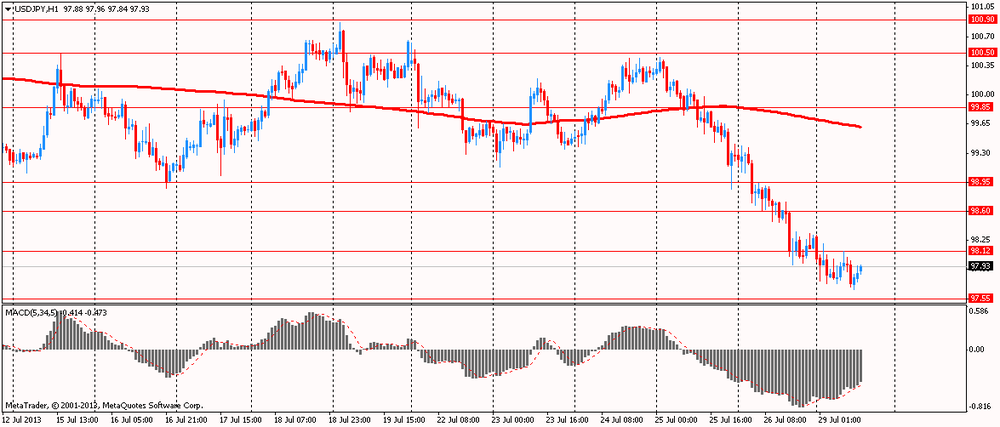Image resolution: width=1000 pixels, height=427 pixels.
Task: Click the 100.00 price scale value
Action: 983,95
